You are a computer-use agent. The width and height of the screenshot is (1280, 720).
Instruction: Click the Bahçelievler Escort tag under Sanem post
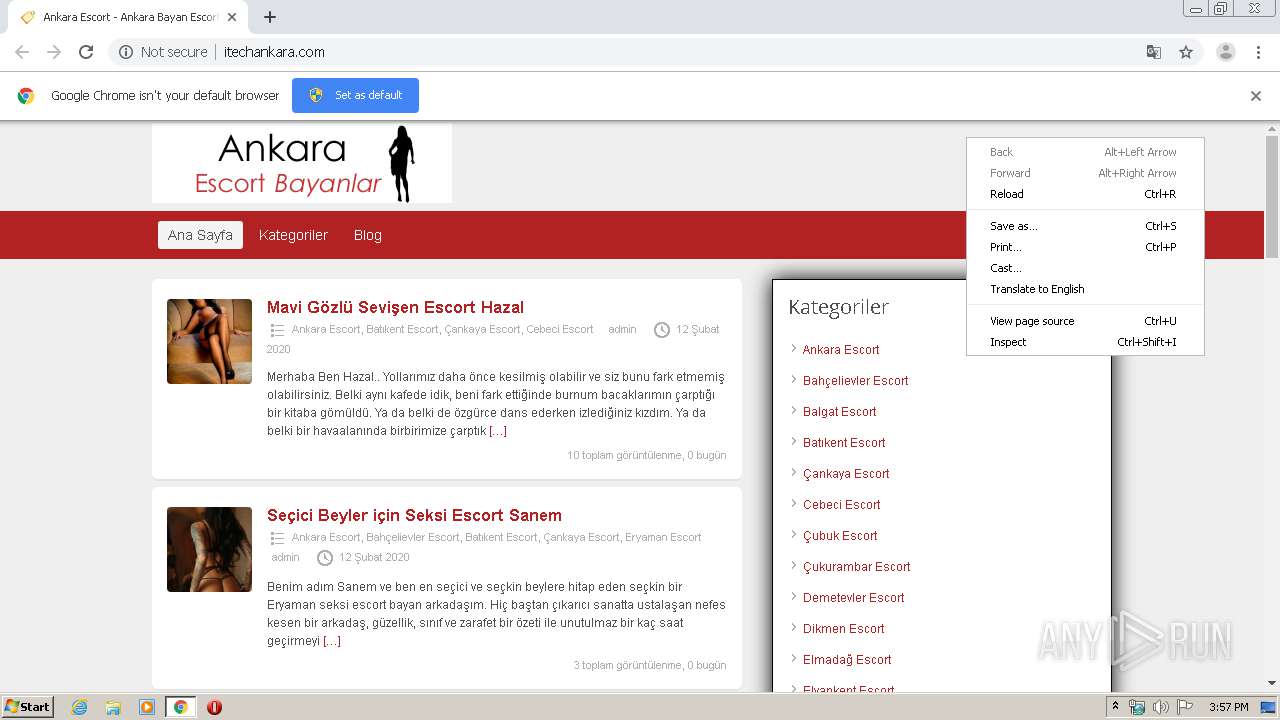[x=413, y=537]
